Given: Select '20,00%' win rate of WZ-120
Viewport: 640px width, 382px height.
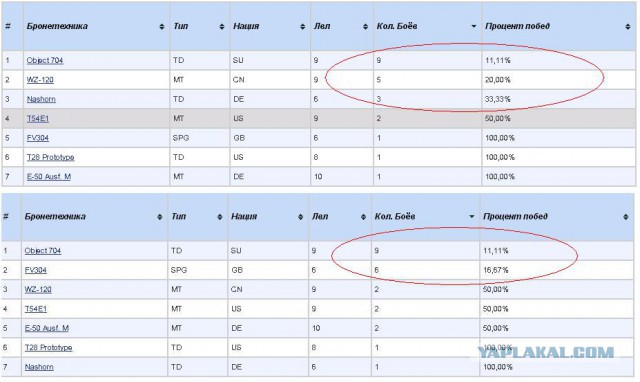Looking at the screenshot, I should [498, 80].
